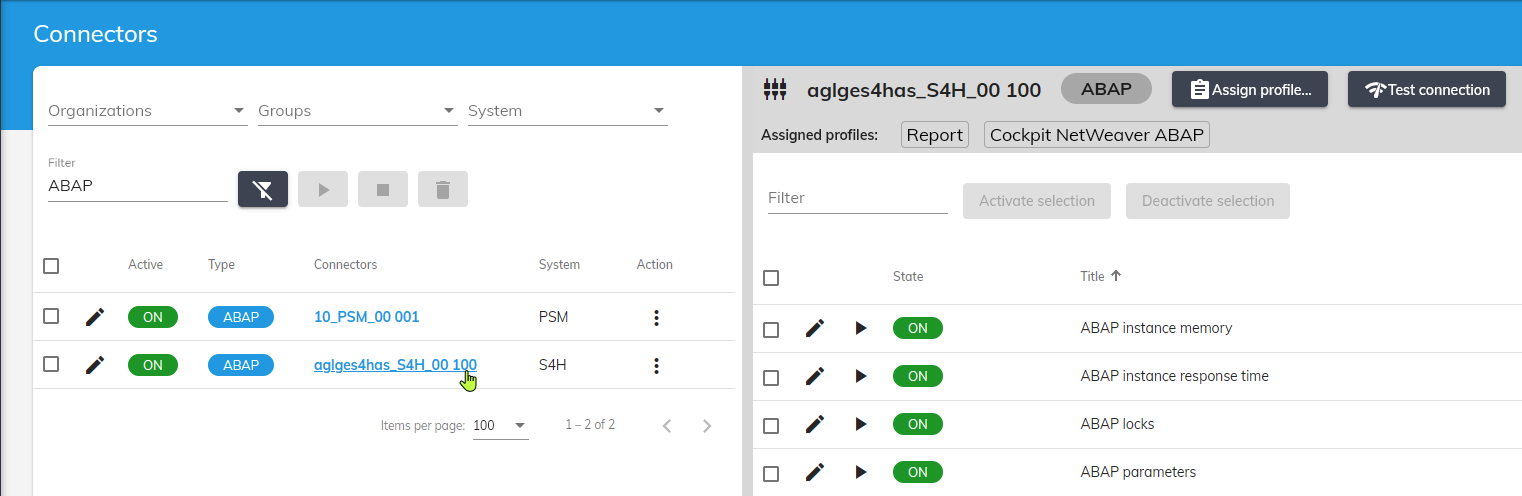Click the clear filter icon button

[x=263, y=189]
